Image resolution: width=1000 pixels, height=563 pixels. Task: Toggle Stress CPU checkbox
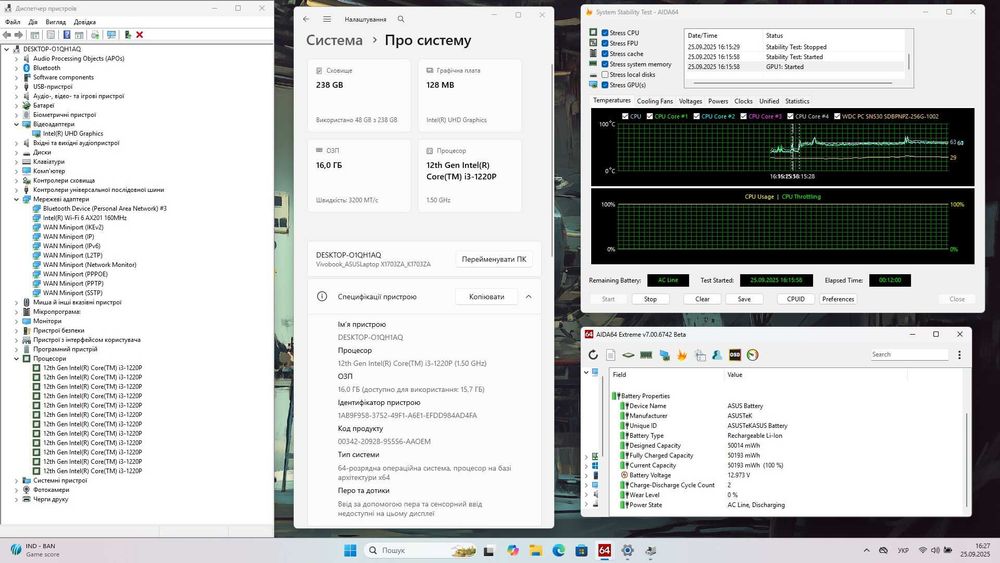click(x=605, y=33)
